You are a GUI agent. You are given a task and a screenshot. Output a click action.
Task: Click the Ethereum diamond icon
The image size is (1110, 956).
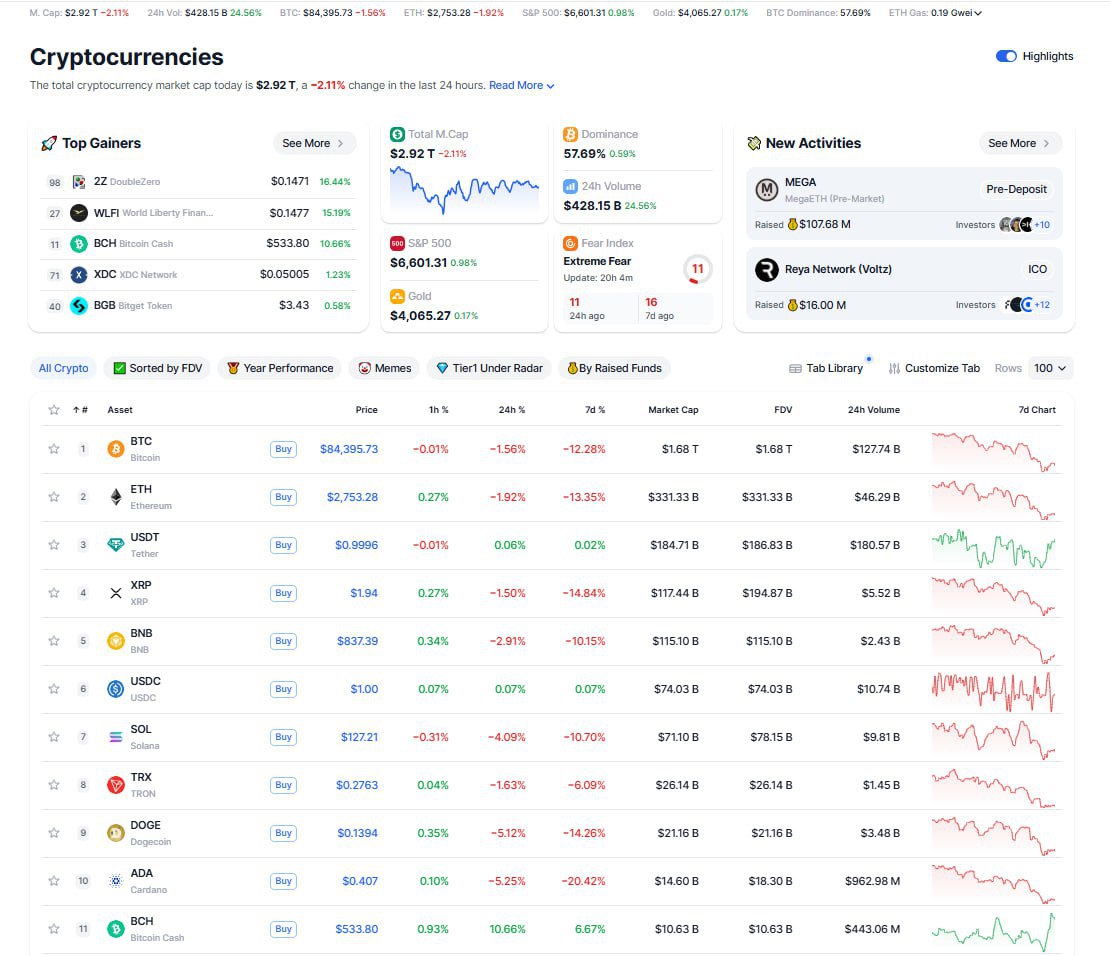click(115, 497)
